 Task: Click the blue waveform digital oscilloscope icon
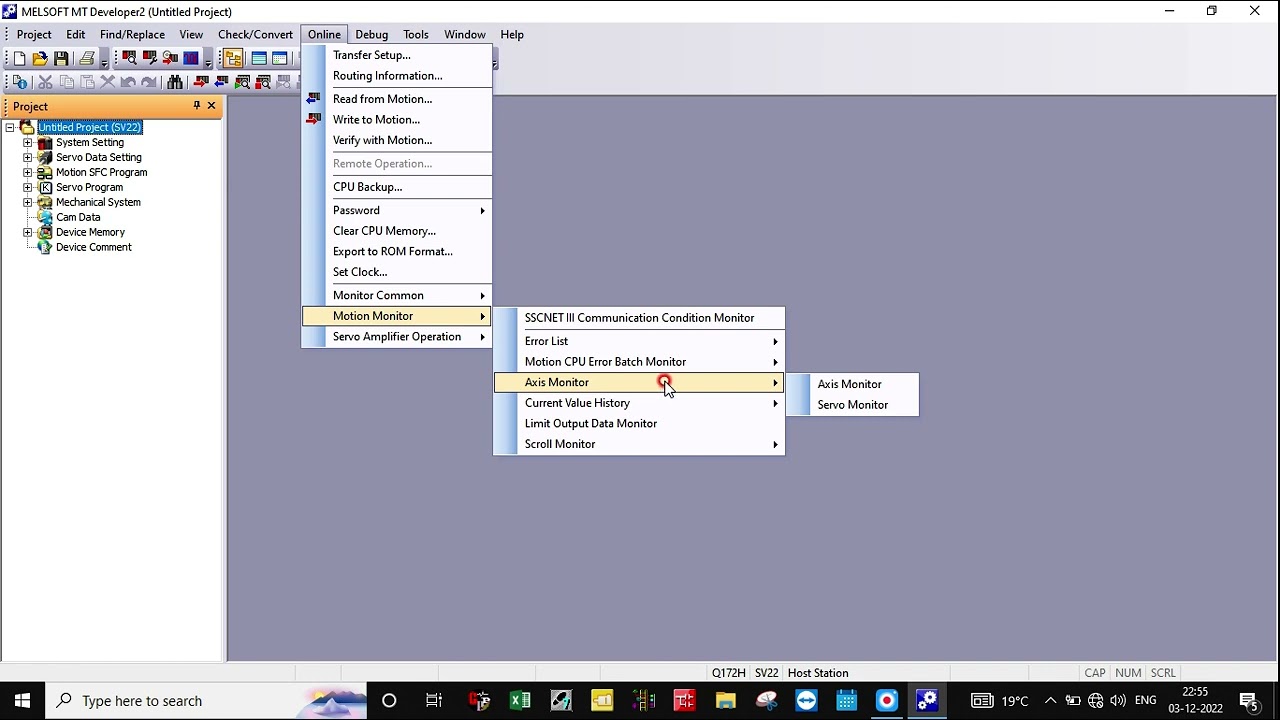coord(191,58)
